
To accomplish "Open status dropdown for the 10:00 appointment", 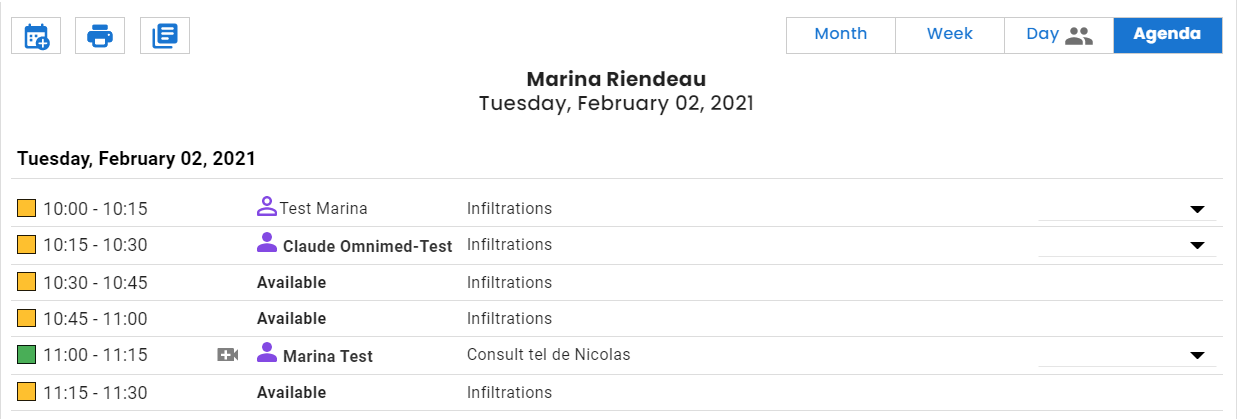I will click(1127, 209).
